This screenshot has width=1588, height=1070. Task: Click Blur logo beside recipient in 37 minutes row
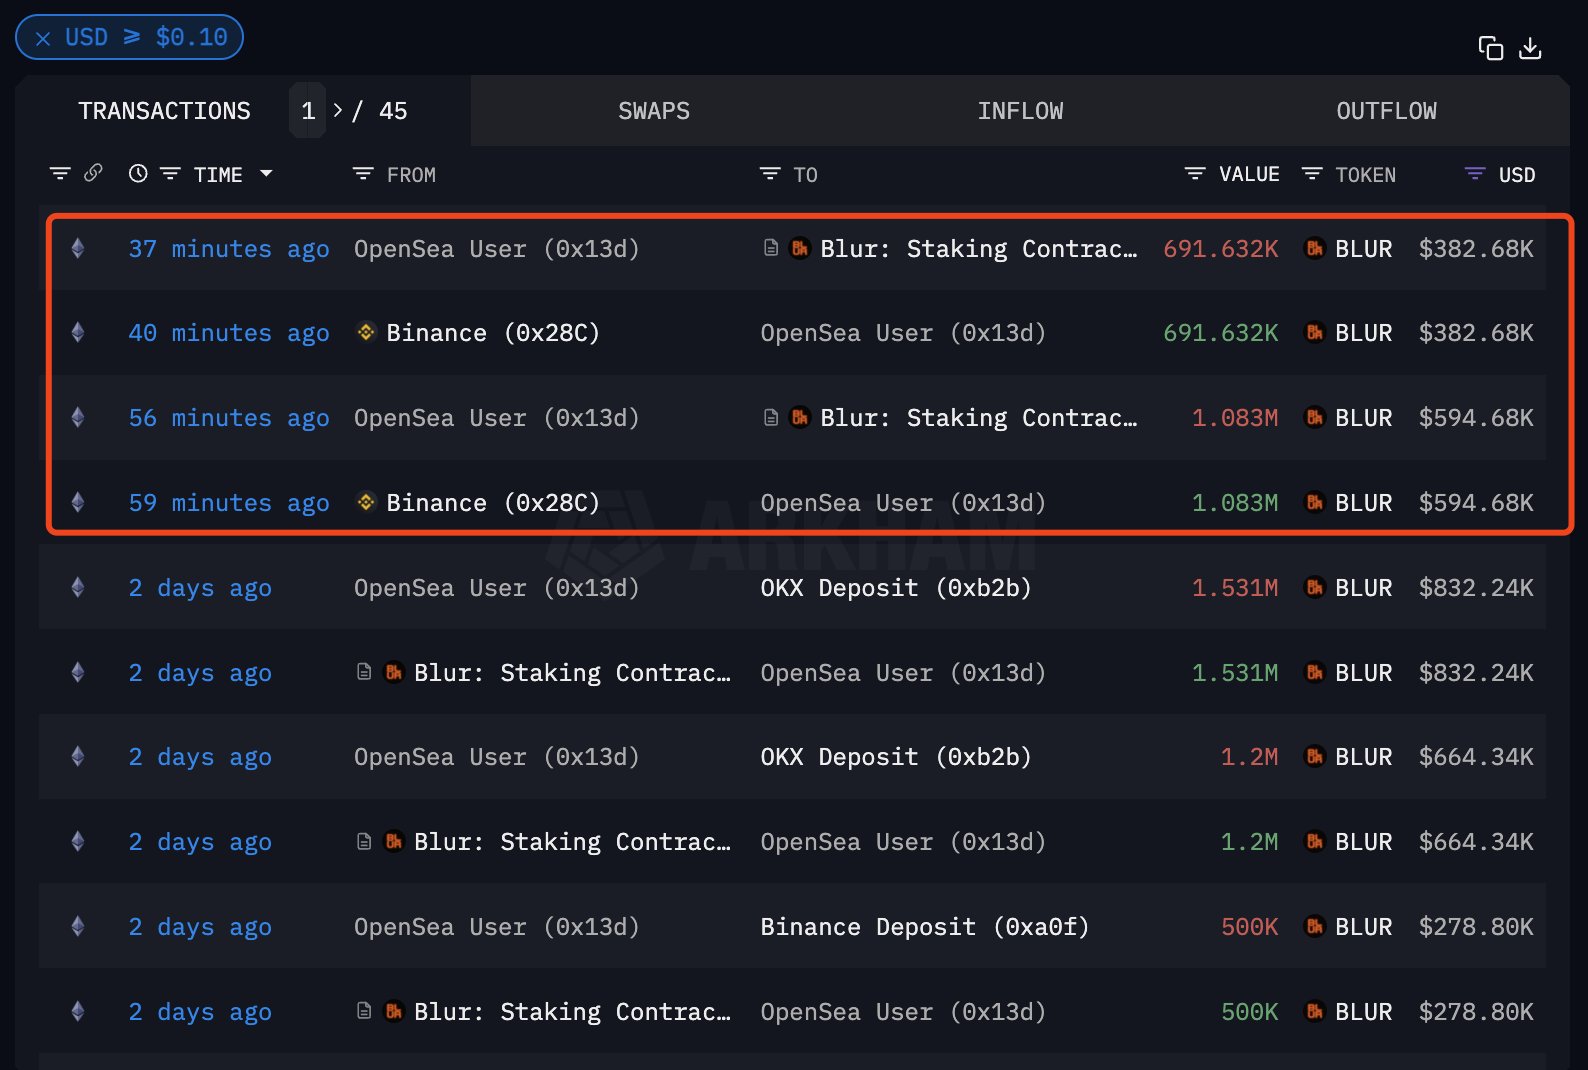800,248
